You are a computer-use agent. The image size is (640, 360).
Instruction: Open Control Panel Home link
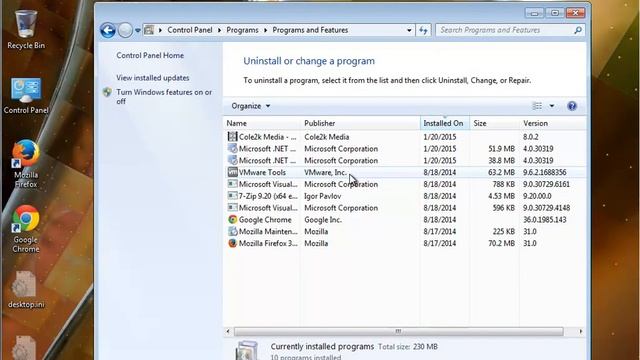click(x=150, y=56)
